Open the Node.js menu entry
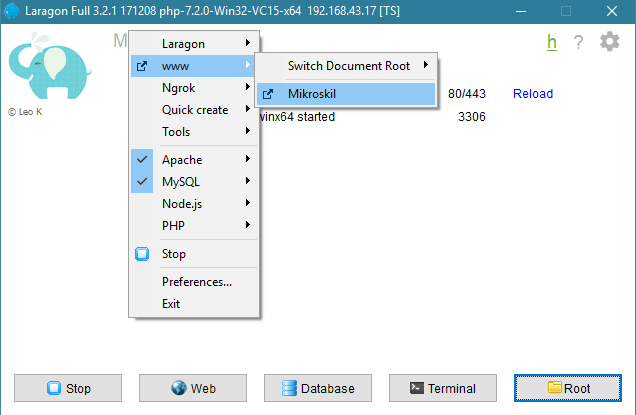The width and height of the screenshot is (636, 415). 194,204
